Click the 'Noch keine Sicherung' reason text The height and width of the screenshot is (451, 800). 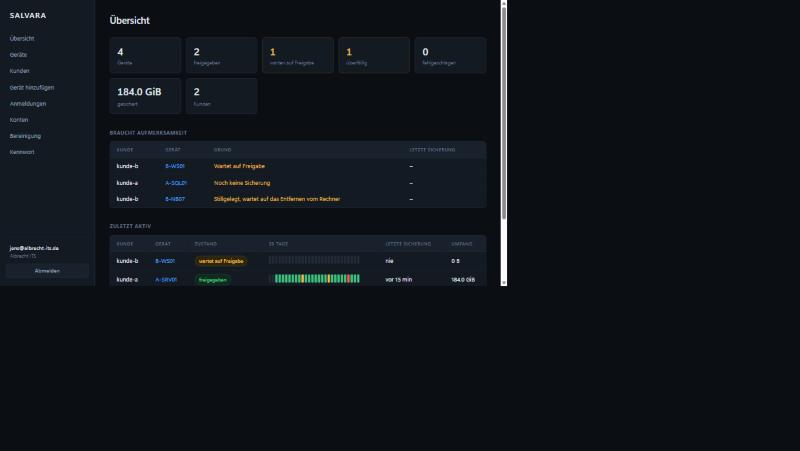click(242, 183)
